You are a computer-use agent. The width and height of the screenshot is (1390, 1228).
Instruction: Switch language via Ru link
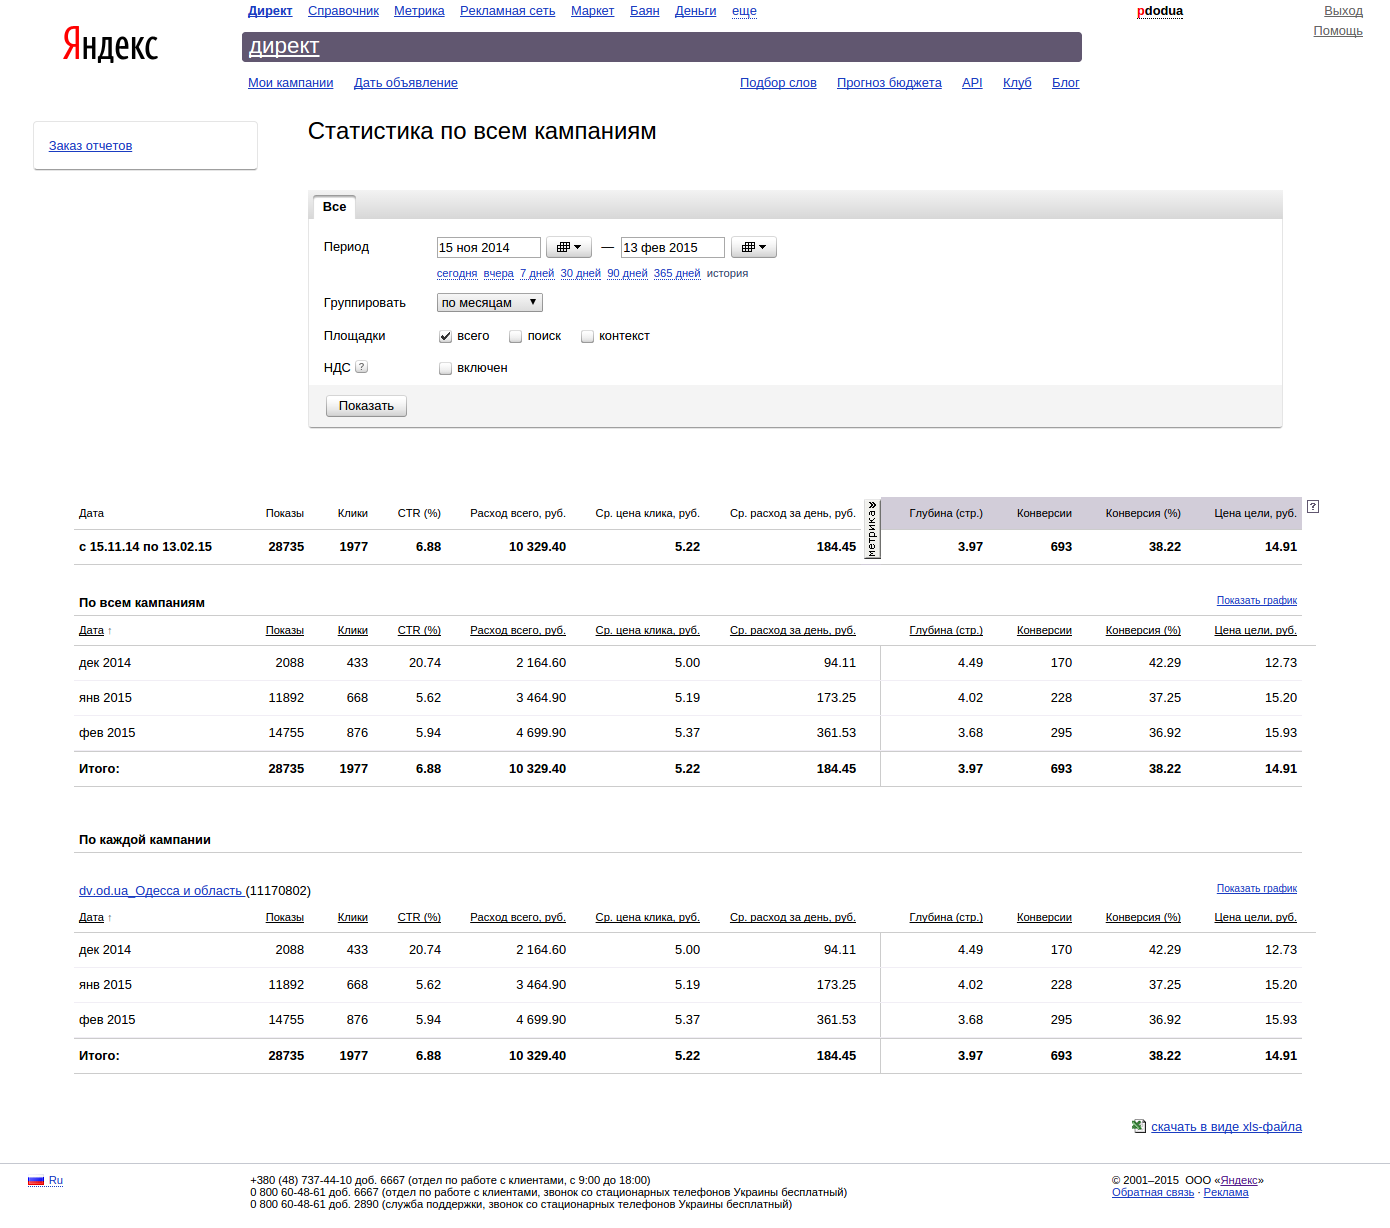pos(56,1181)
